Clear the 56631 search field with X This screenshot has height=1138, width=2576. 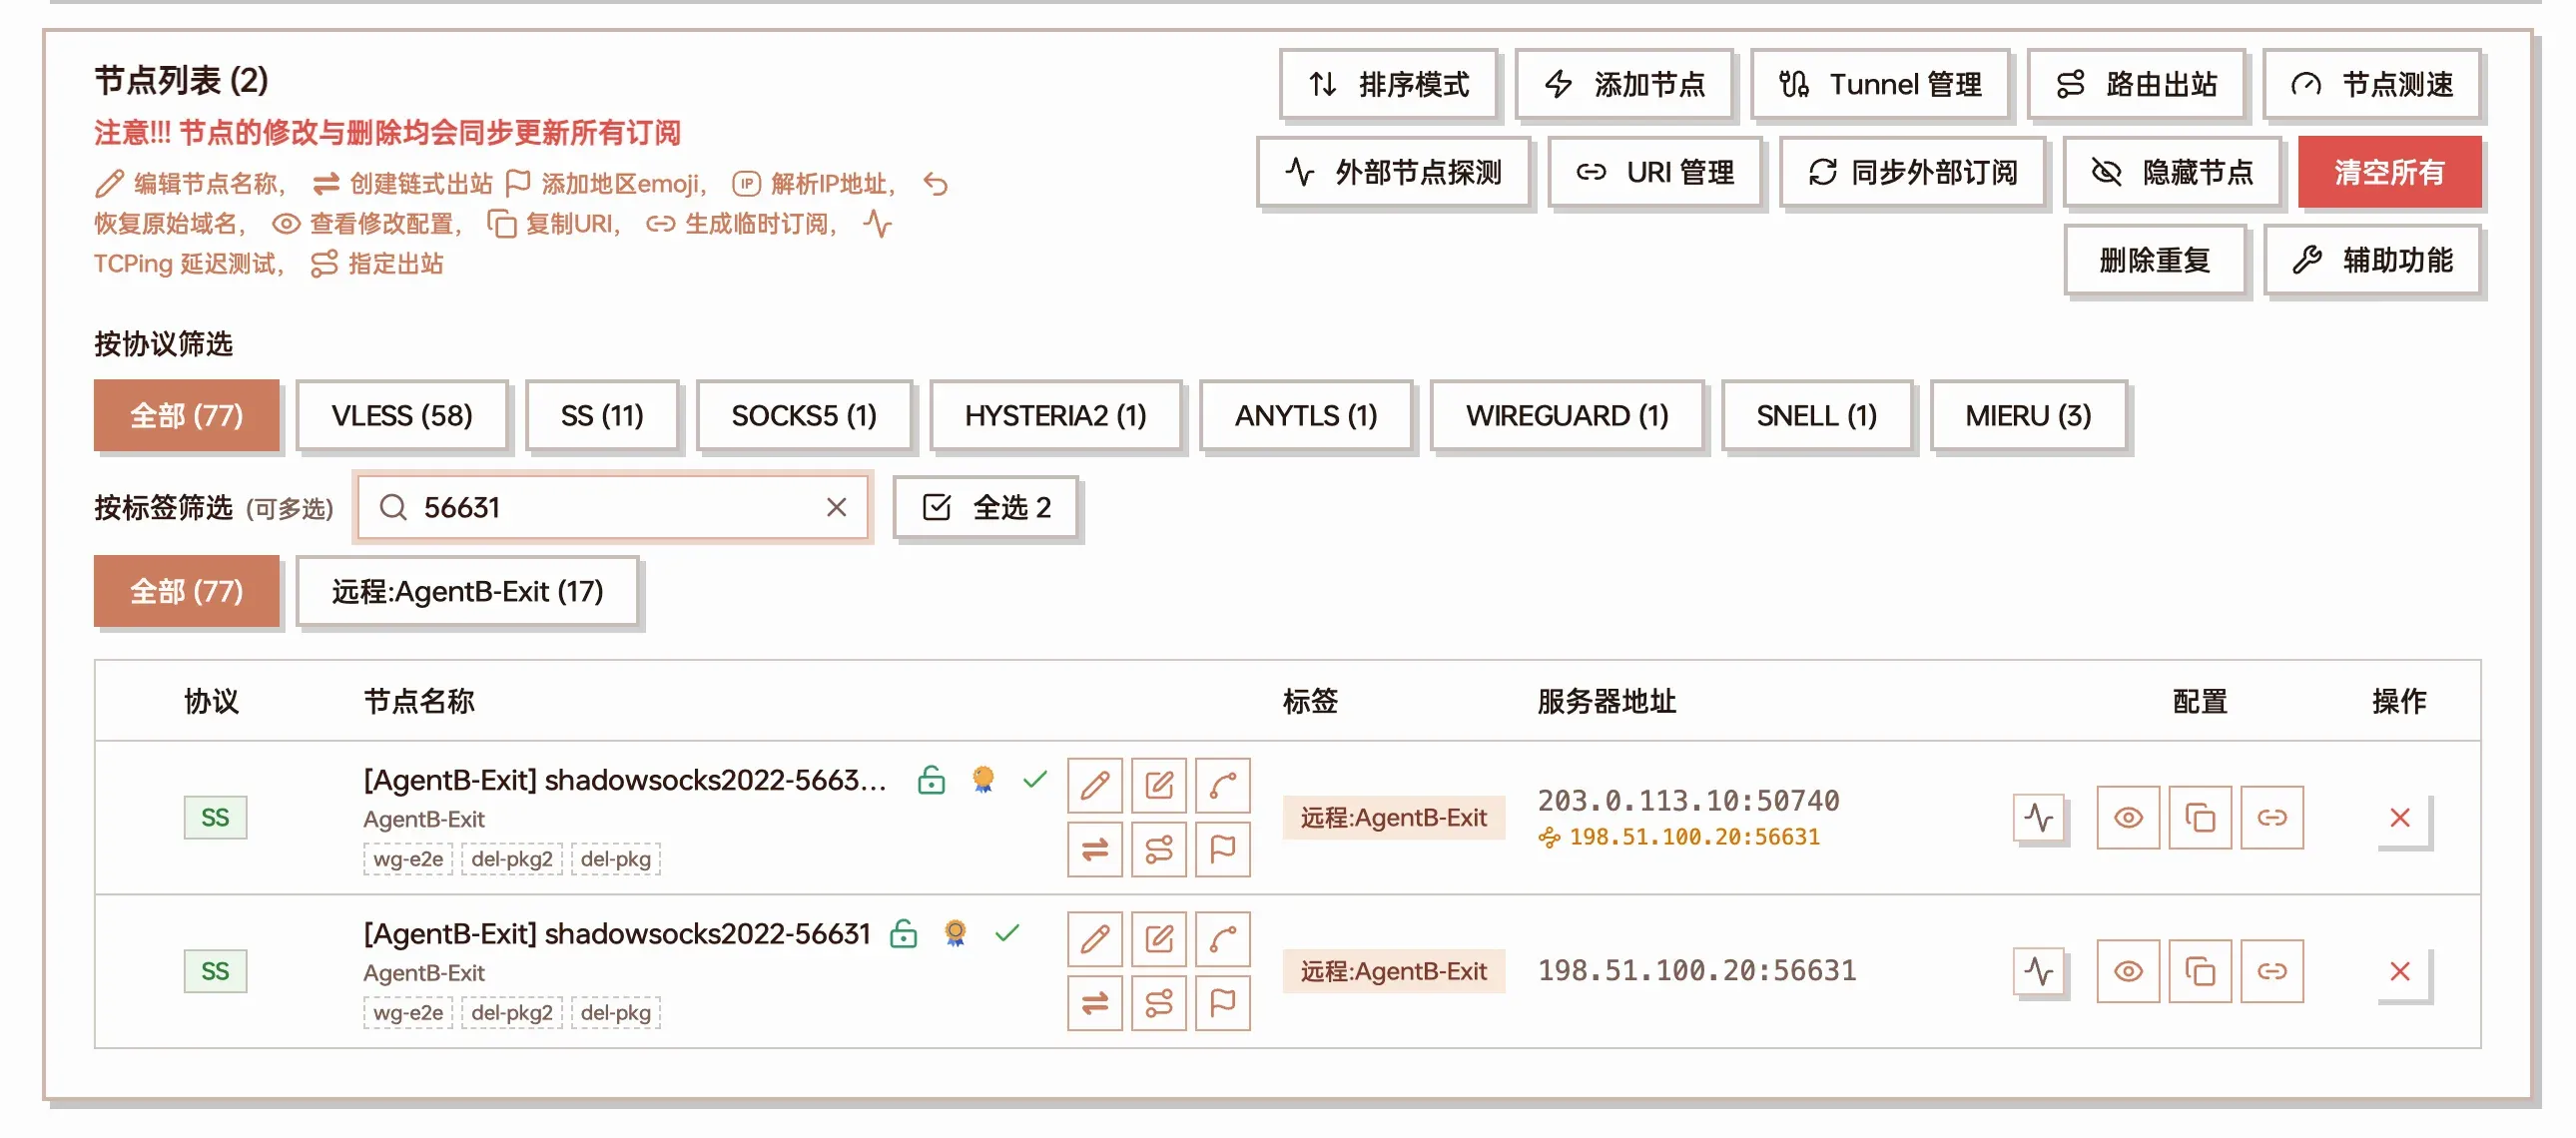pos(836,508)
